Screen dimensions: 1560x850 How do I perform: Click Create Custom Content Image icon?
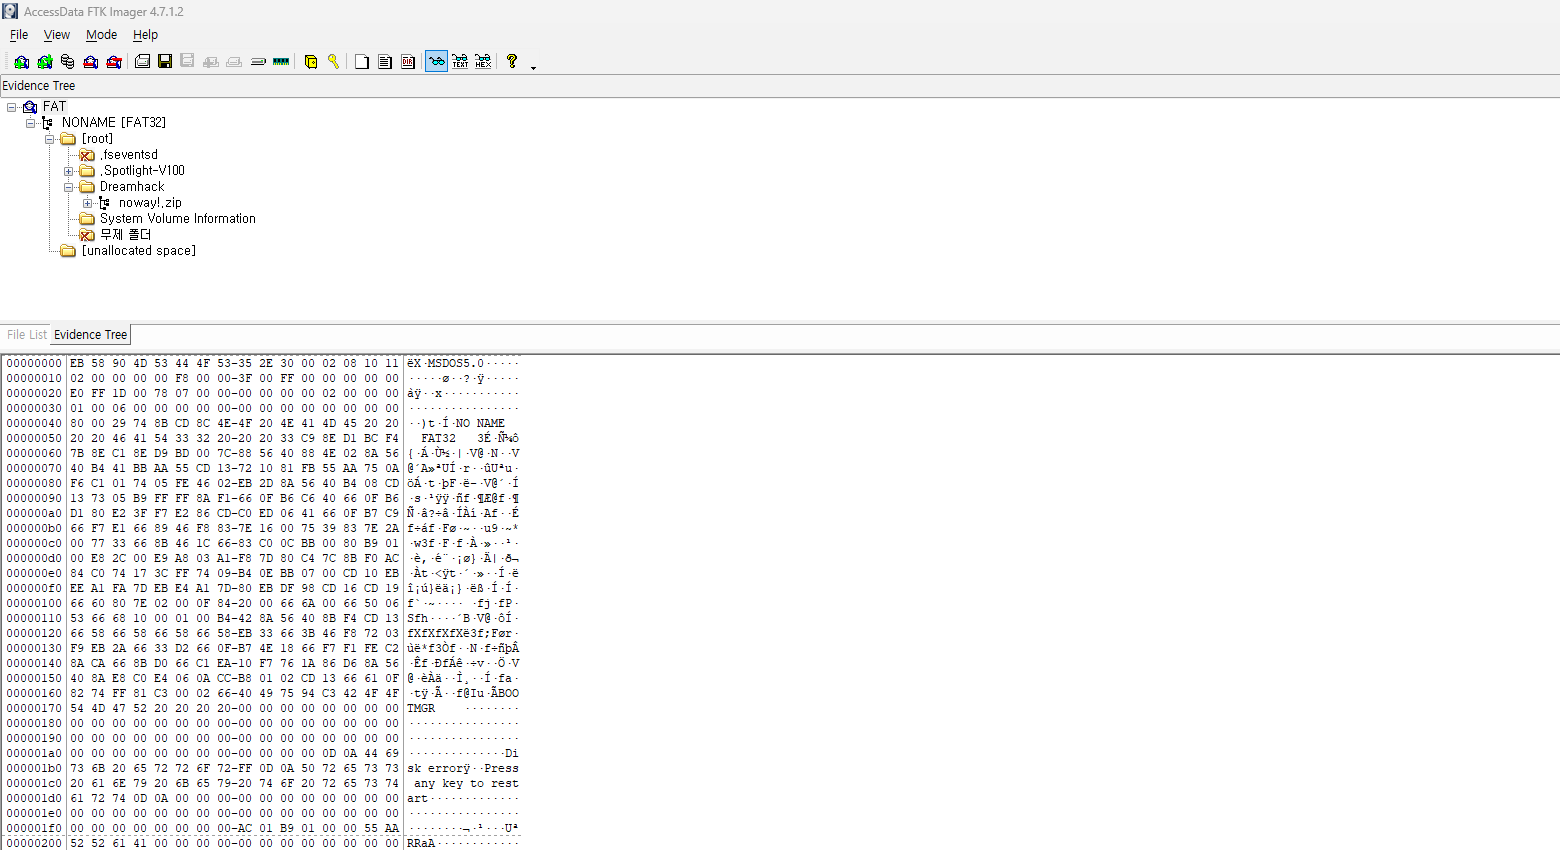(x=234, y=62)
